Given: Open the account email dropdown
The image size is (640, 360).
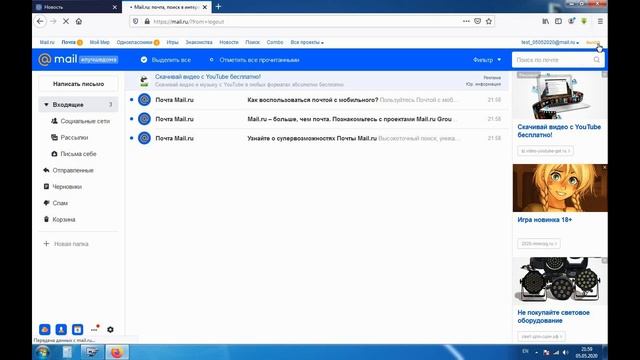Looking at the screenshot, I should [x=550, y=42].
